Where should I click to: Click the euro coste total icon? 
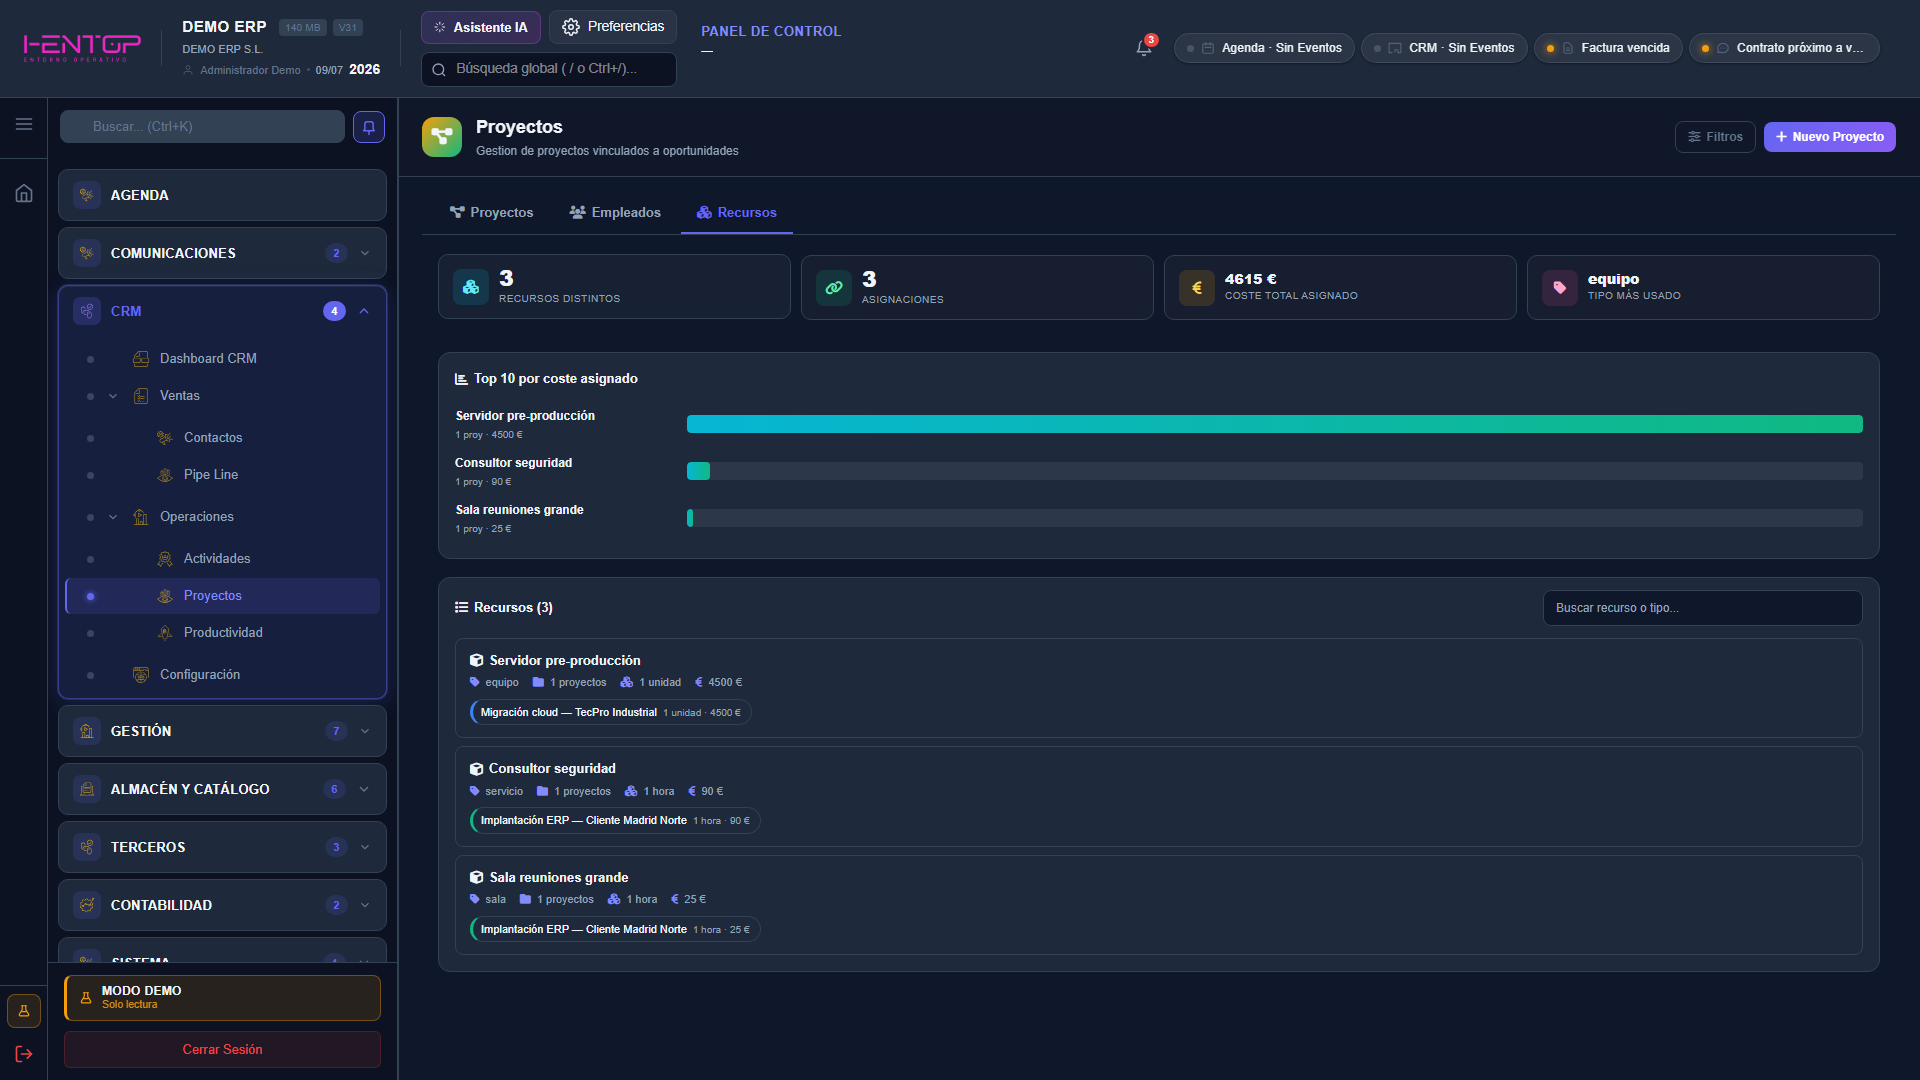[x=1197, y=287]
